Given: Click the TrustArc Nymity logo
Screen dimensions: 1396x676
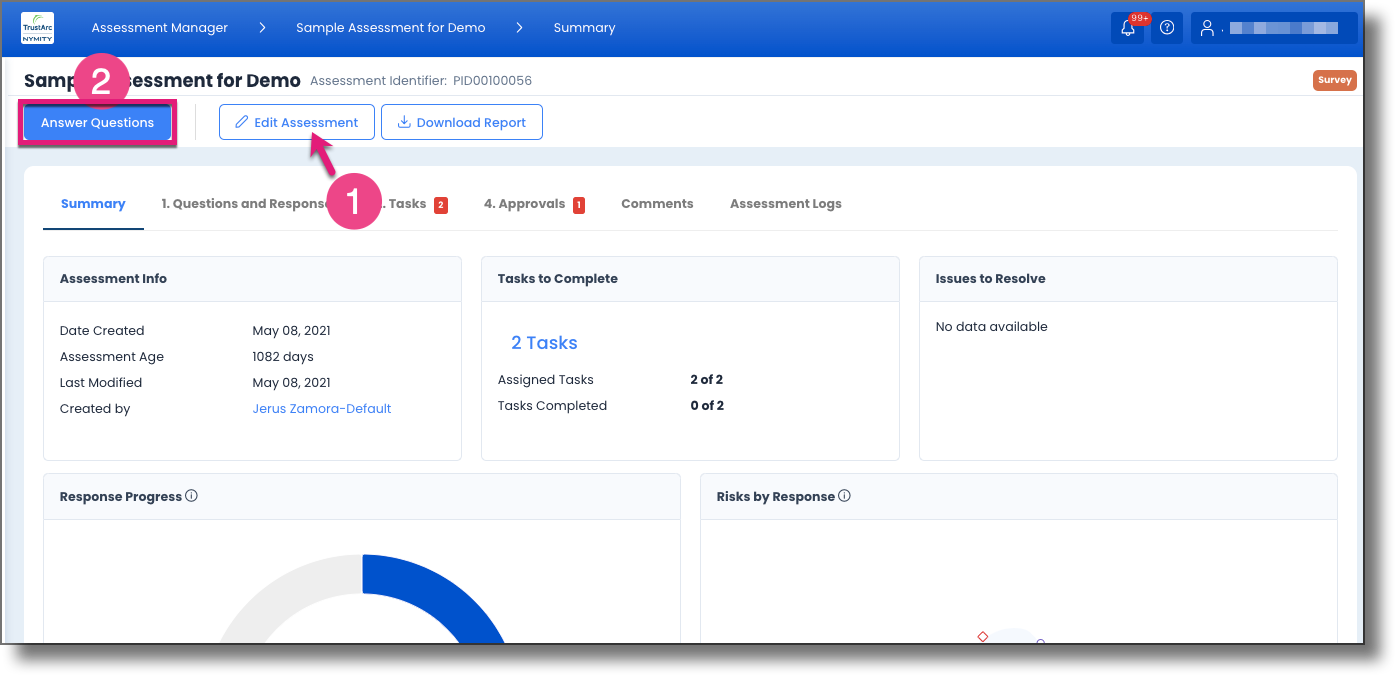Looking at the screenshot, I should (x=37, y=28).
